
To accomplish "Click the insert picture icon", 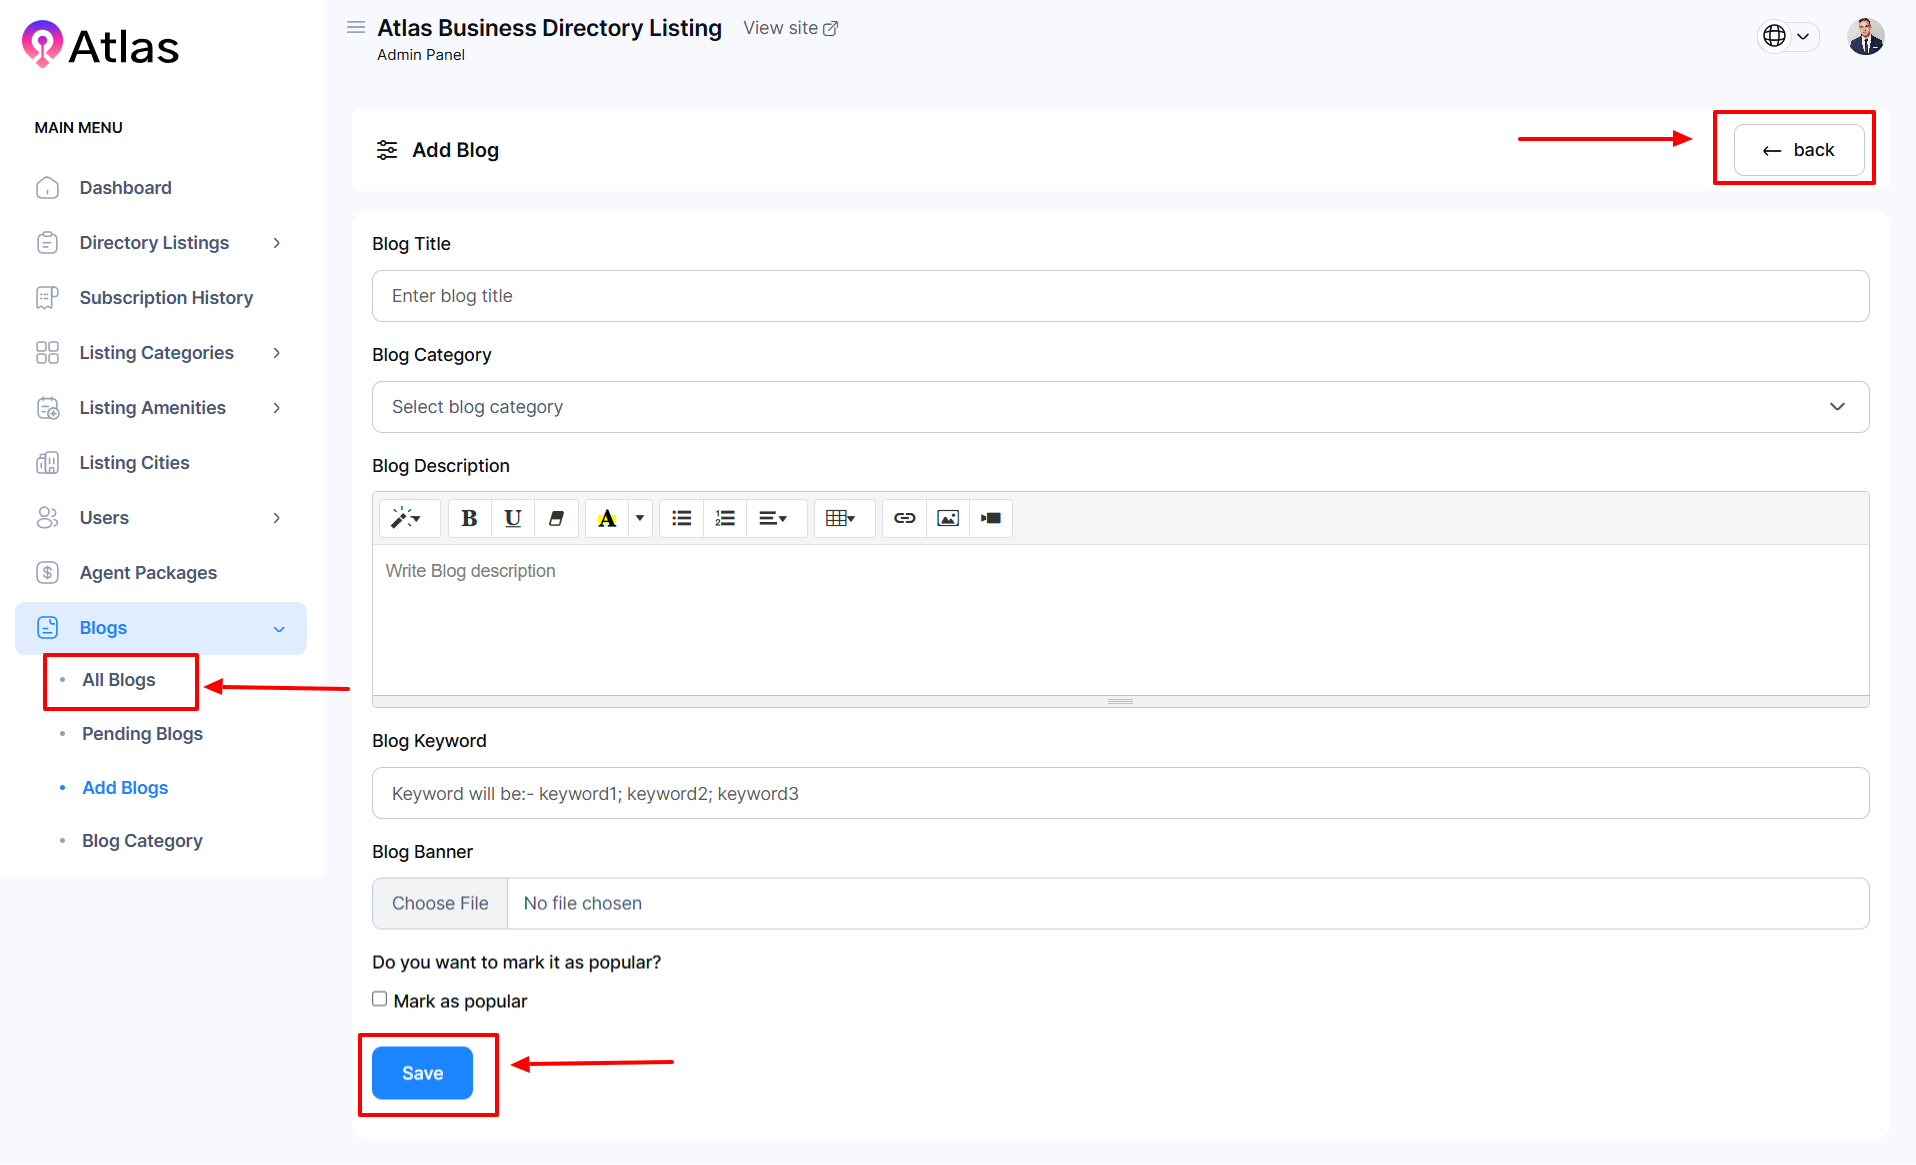I will (947, 518).
